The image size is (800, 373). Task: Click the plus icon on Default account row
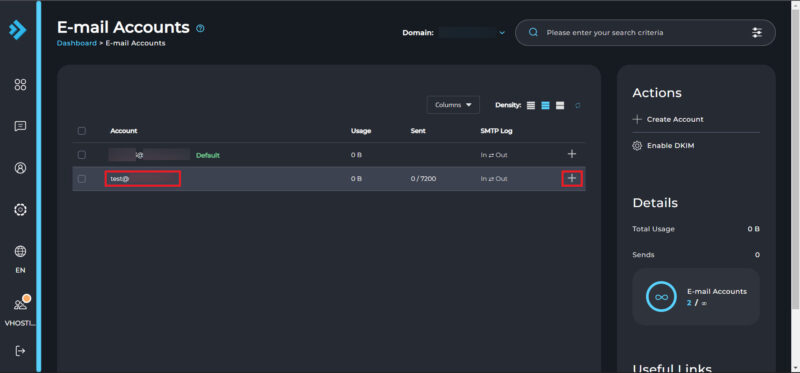click(x=571, y=154)
